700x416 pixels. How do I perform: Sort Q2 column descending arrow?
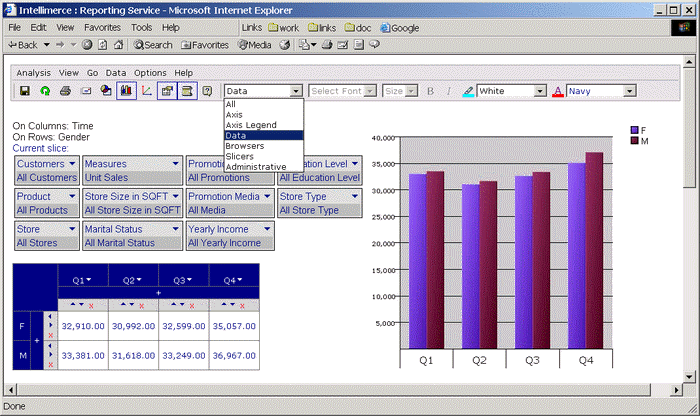[x=131, y=304]
